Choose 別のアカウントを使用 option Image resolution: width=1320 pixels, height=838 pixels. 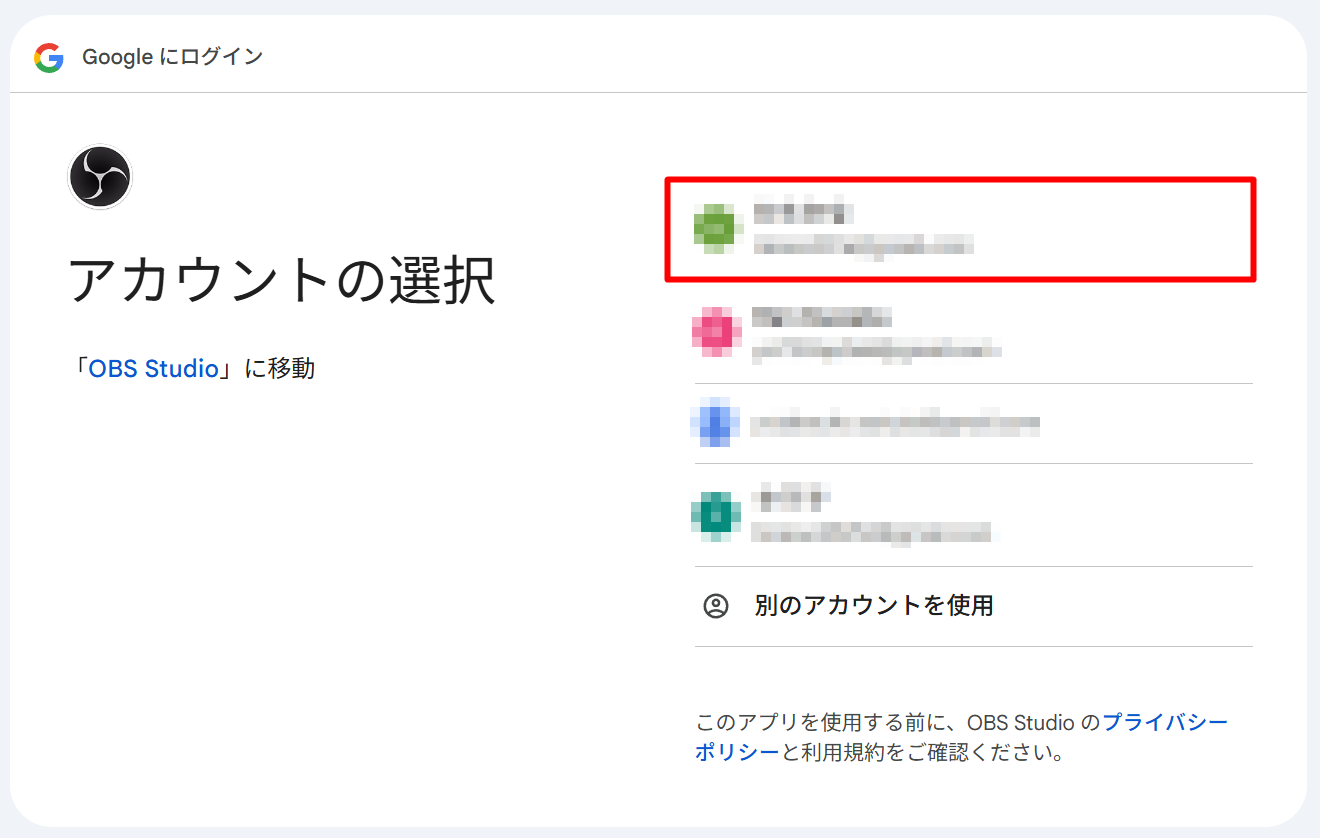pyautogui.click(x=873, y=606)
